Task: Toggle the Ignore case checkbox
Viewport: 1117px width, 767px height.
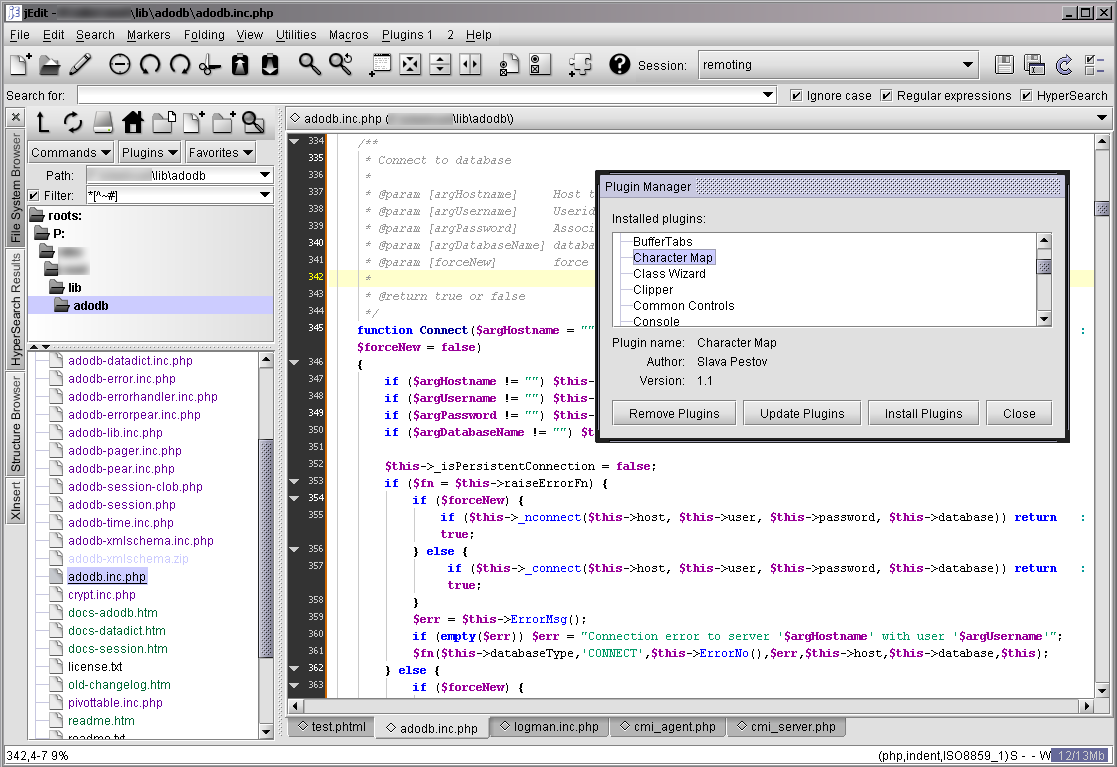Action: (x=796, y=95)
